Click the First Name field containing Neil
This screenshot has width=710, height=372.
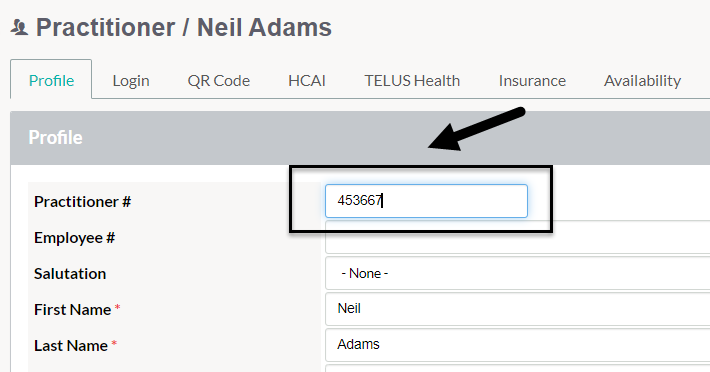518,309
